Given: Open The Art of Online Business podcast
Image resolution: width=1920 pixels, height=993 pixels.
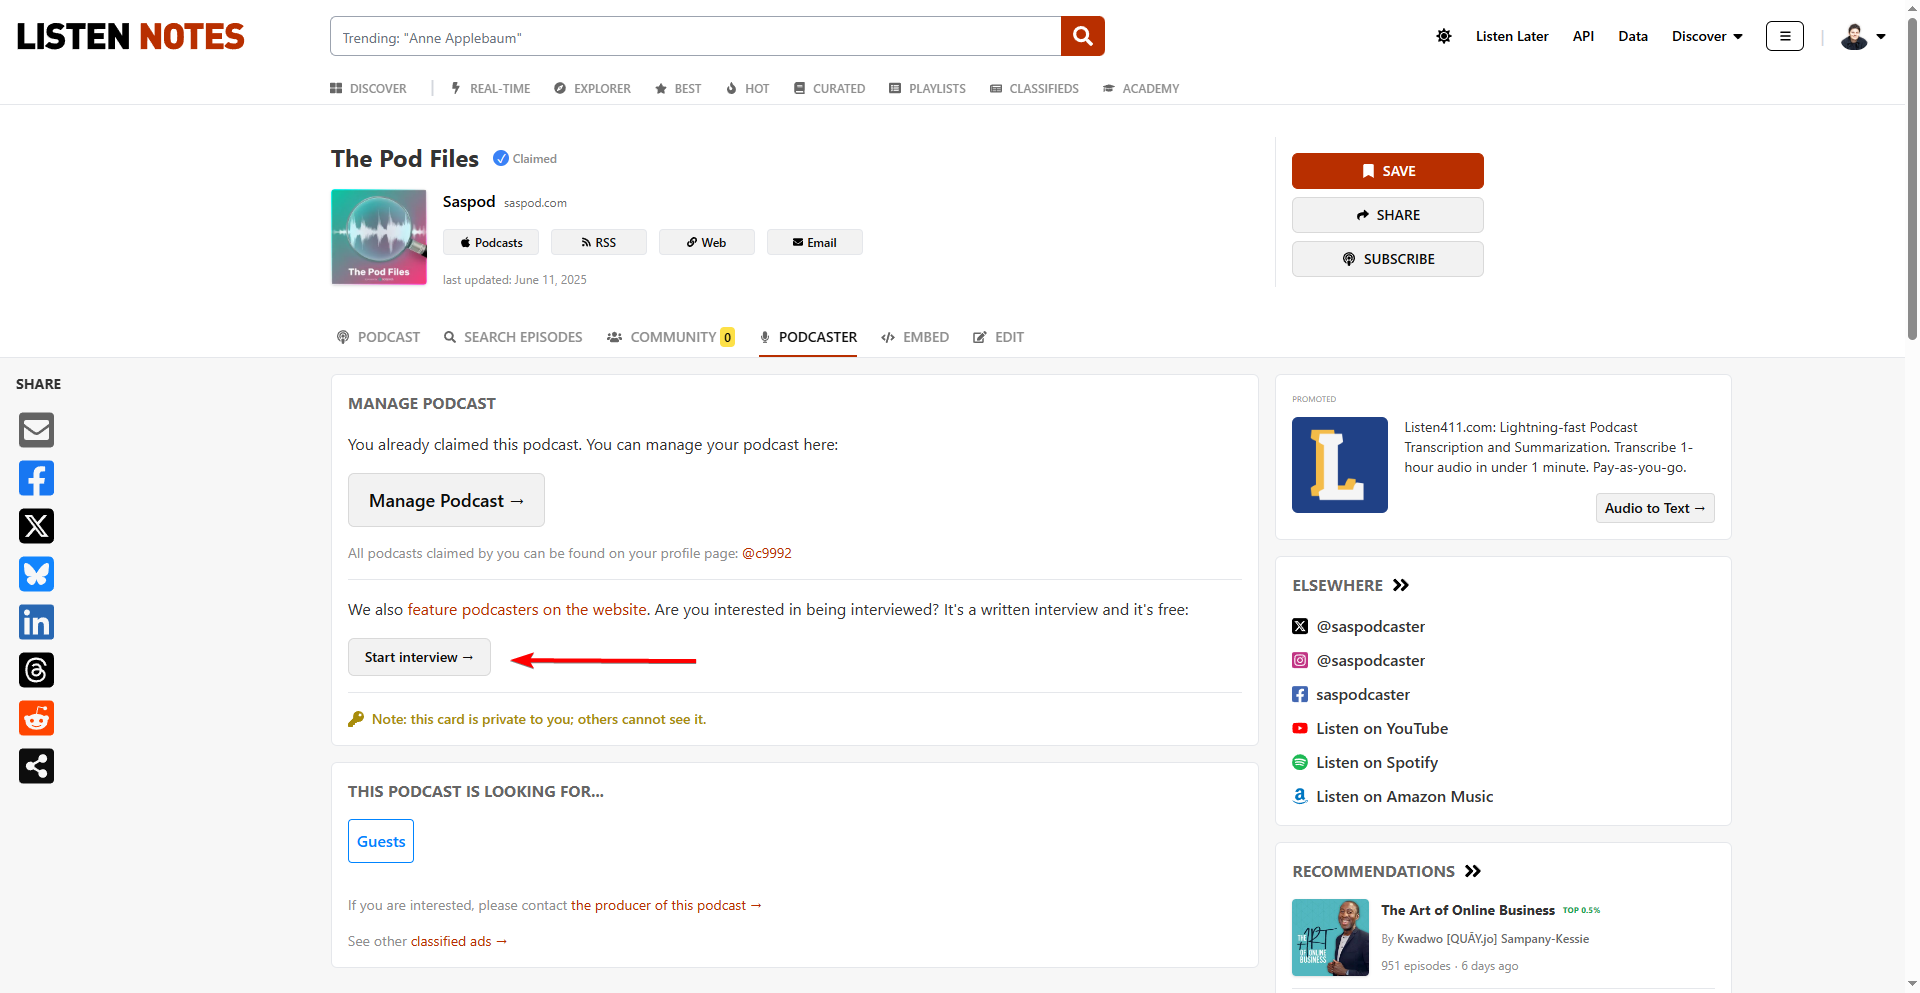Looking at the screenshot, I should click(x=1468, y=910).
